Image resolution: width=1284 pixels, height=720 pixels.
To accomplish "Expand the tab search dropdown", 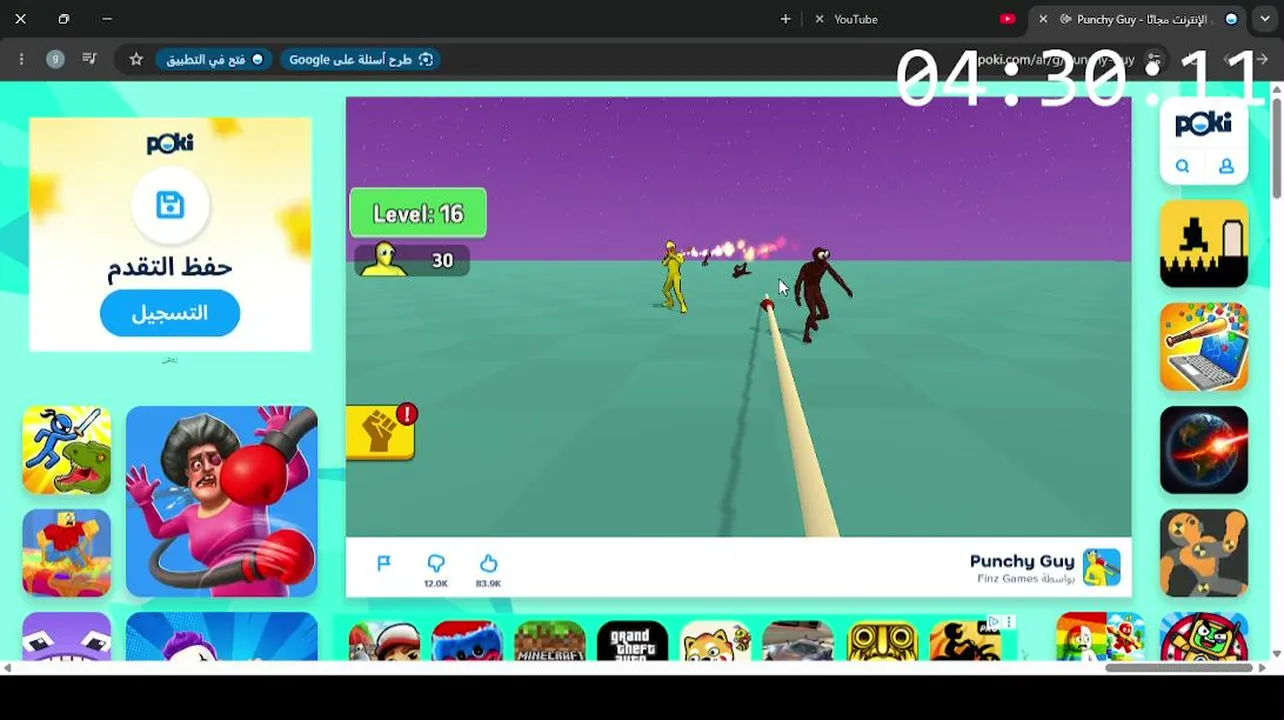I will click(x=1267, y=19).
